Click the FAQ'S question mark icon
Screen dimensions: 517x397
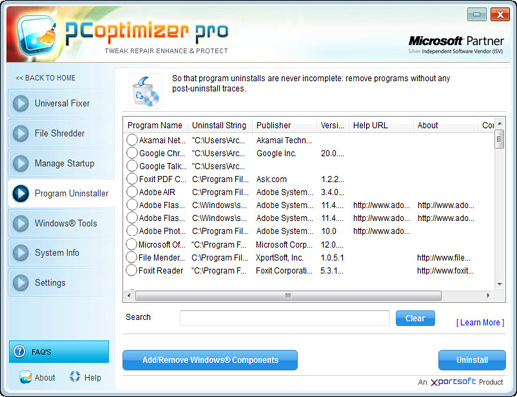click(19, 351)
